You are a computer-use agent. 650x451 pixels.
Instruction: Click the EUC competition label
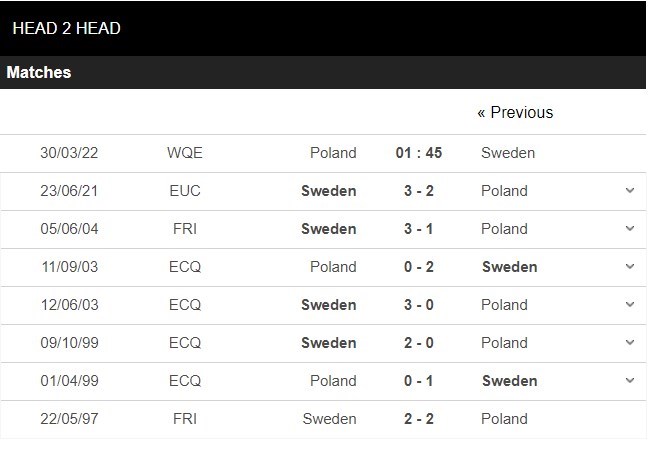coord(185,191)
